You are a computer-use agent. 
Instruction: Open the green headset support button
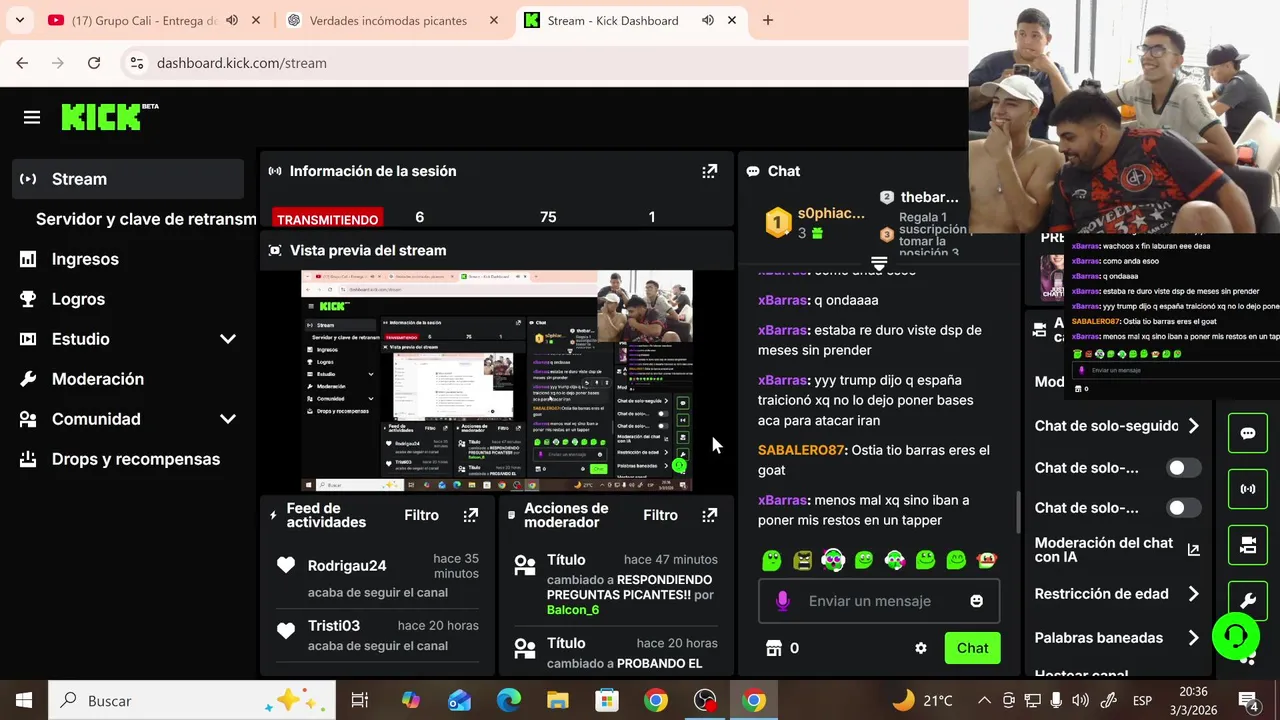(x=1236, y=636)
